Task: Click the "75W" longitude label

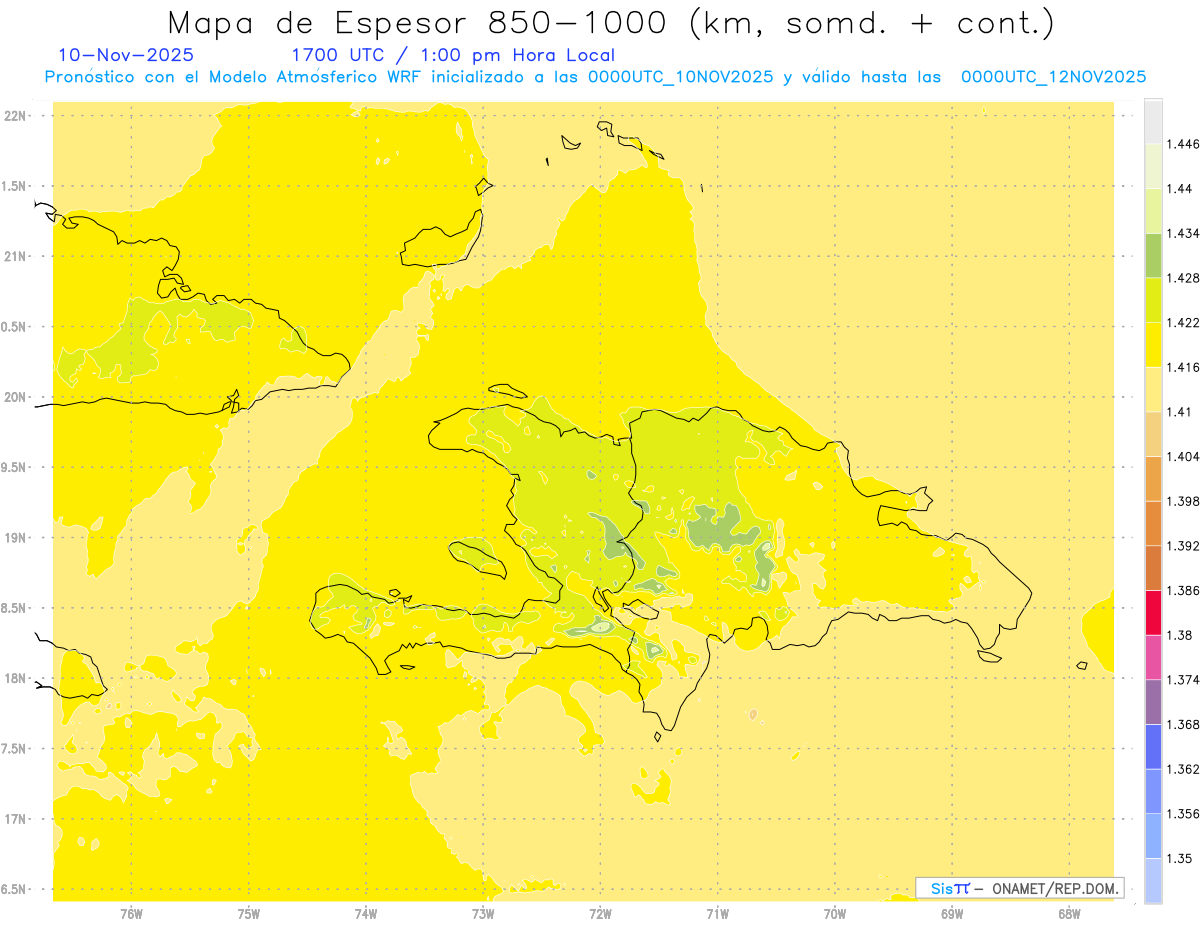Action: click(248, 913)
